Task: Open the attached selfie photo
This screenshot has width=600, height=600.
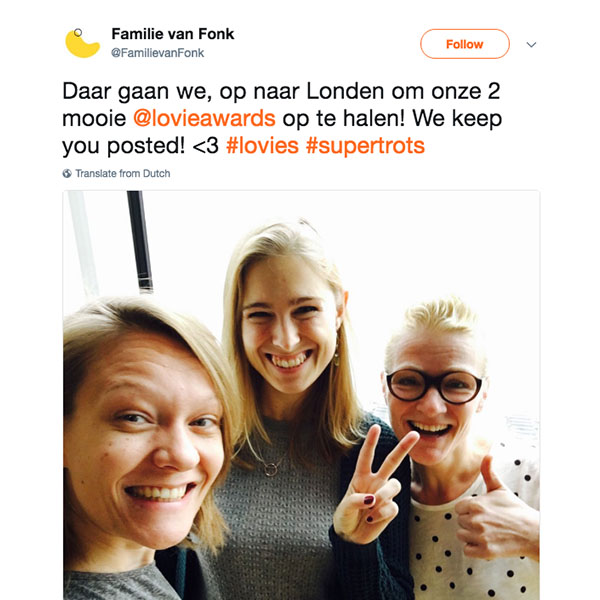Action: click(x=301, y=395)
